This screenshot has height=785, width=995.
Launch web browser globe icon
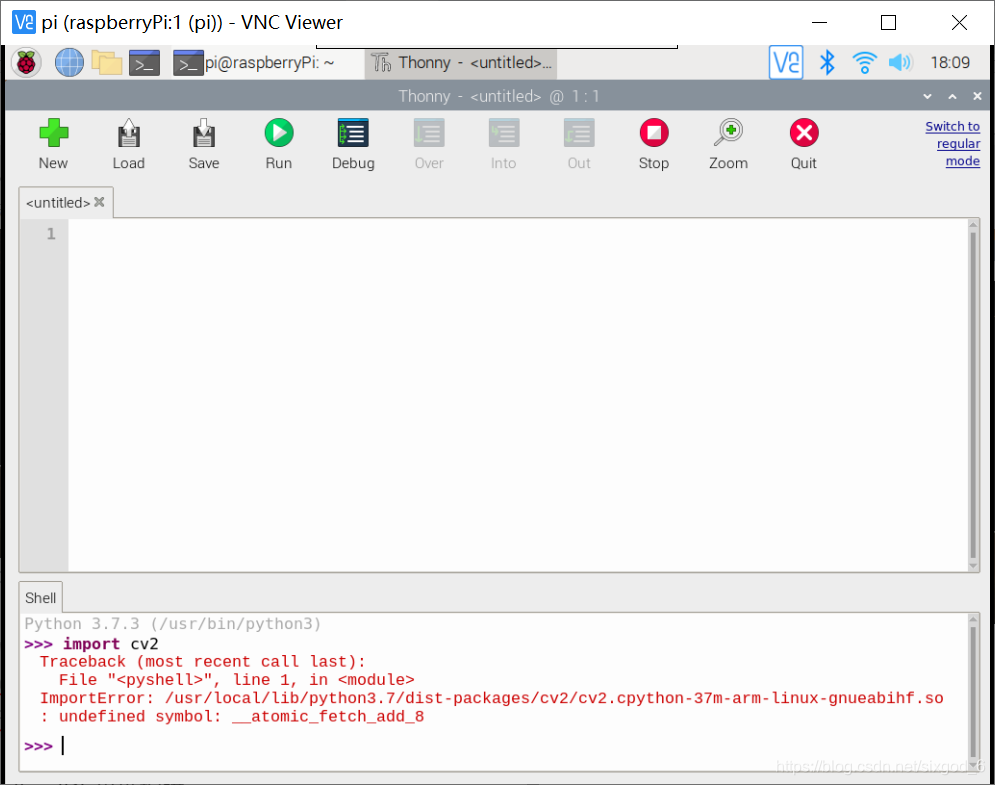click(69, 63)
